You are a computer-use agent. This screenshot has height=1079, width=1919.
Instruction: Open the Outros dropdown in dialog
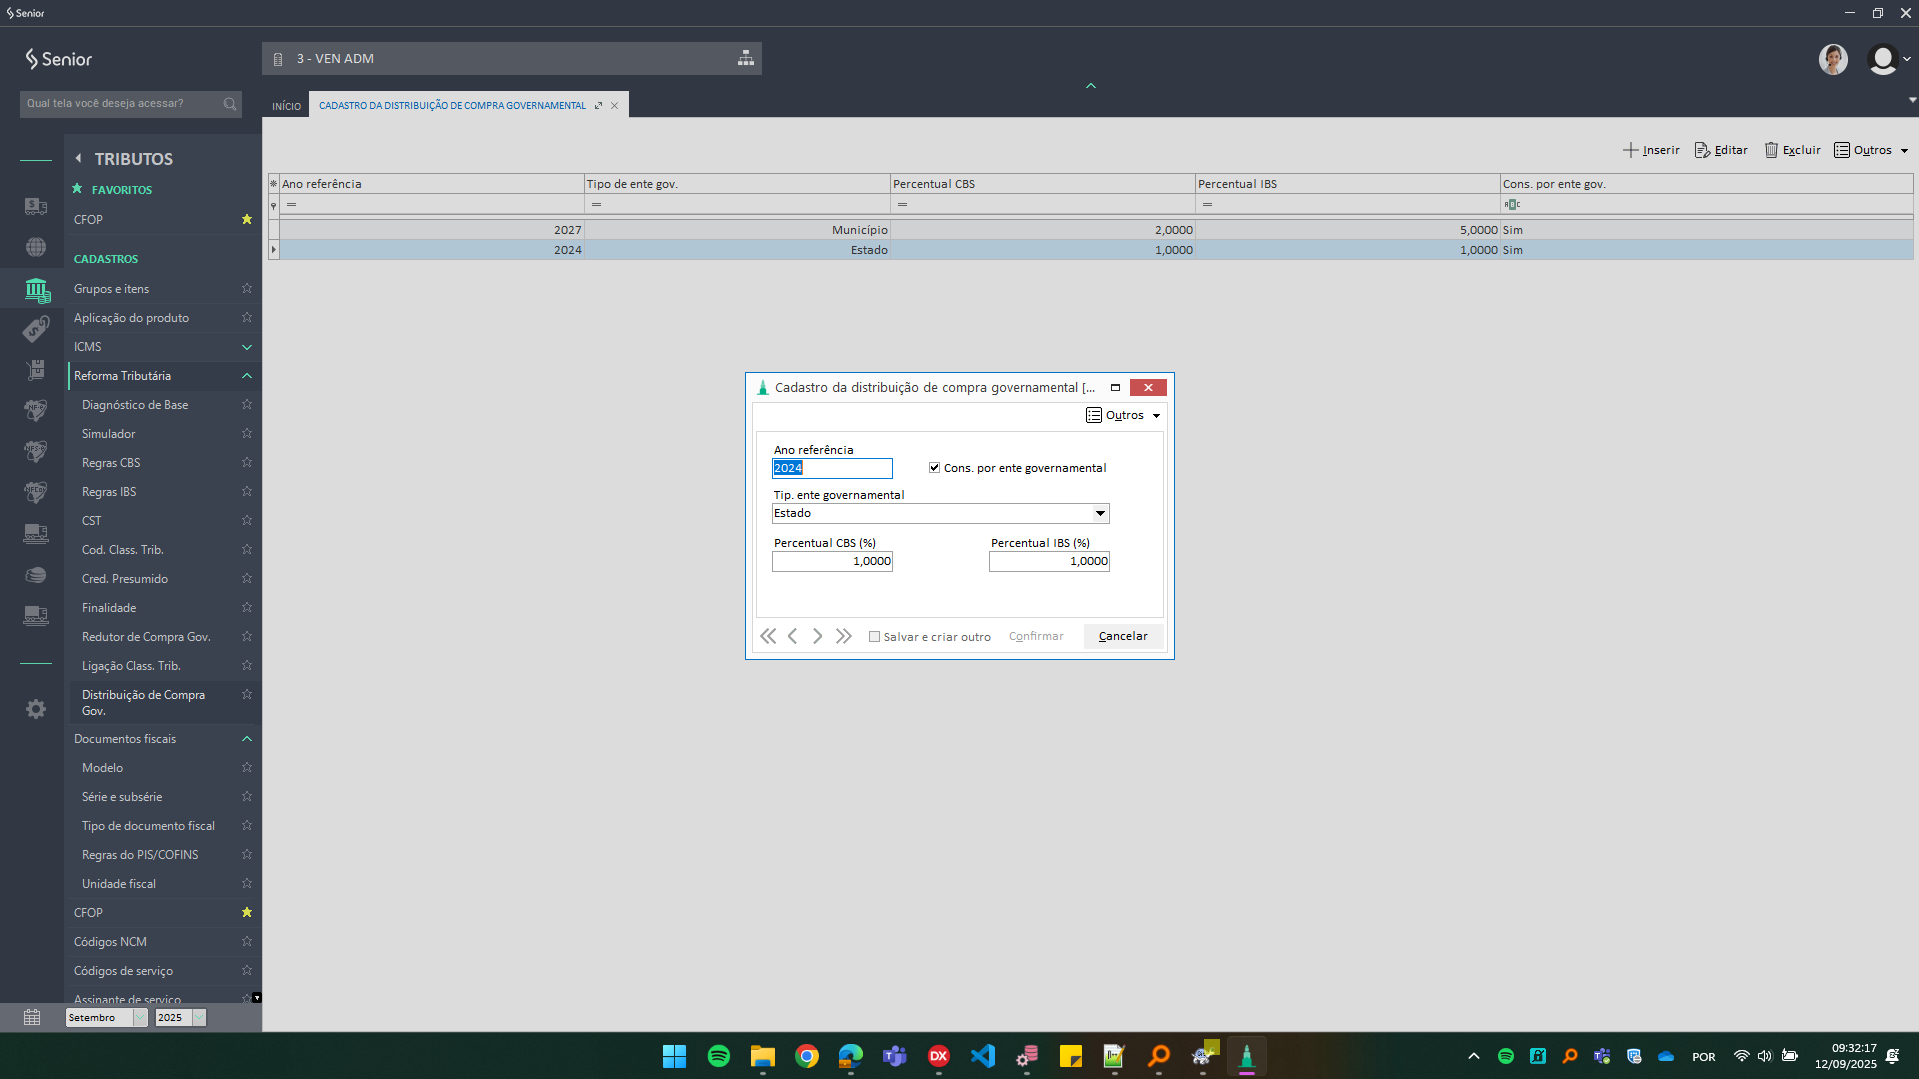1123,415
